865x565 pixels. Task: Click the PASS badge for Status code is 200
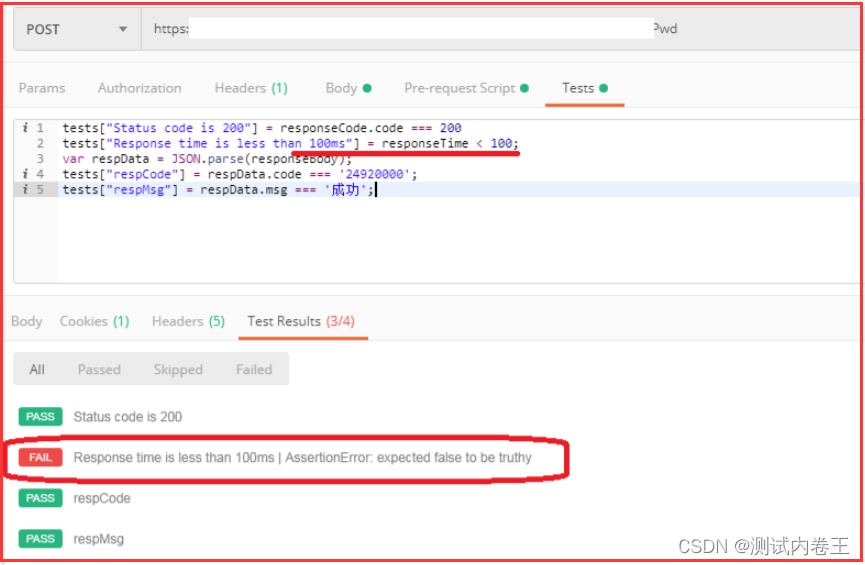[40, 417]
